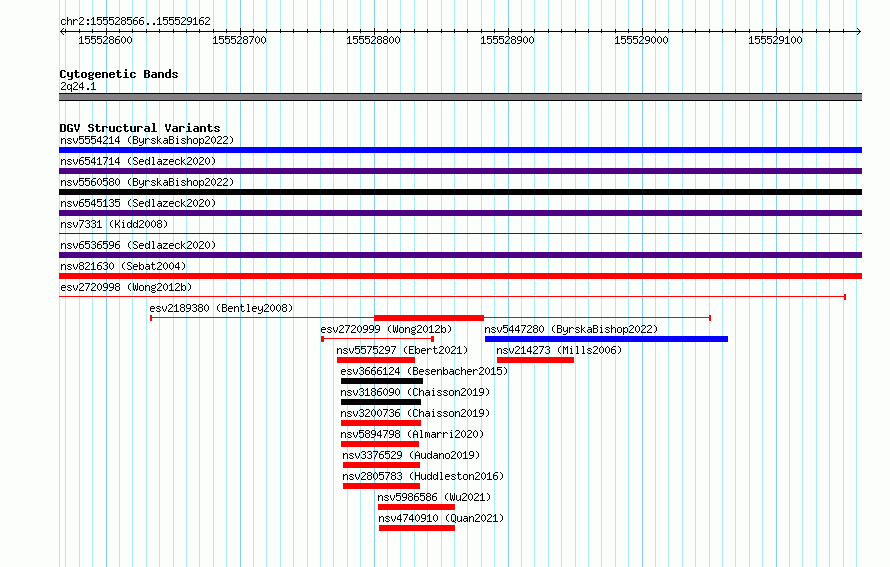The height and width of the screenshot is (567, 890).
Task: Select the purple nsv6536596 variant bar
Action: 460,255
